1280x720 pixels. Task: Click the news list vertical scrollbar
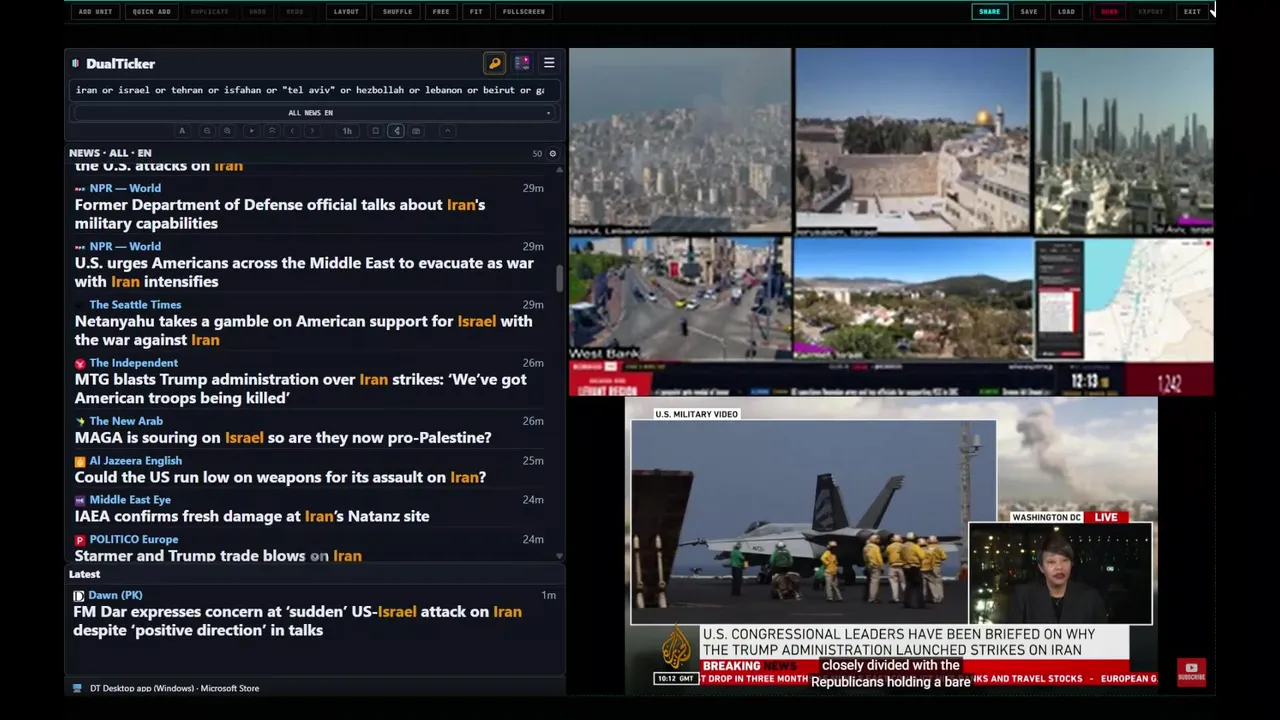[x=559, y=279]
